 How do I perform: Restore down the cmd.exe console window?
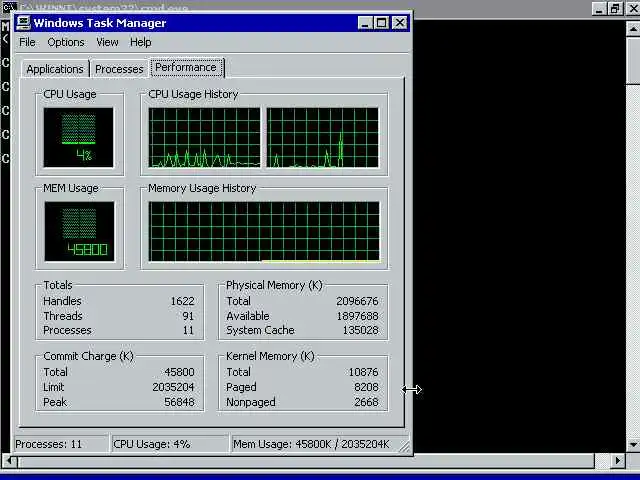(615, 8)
